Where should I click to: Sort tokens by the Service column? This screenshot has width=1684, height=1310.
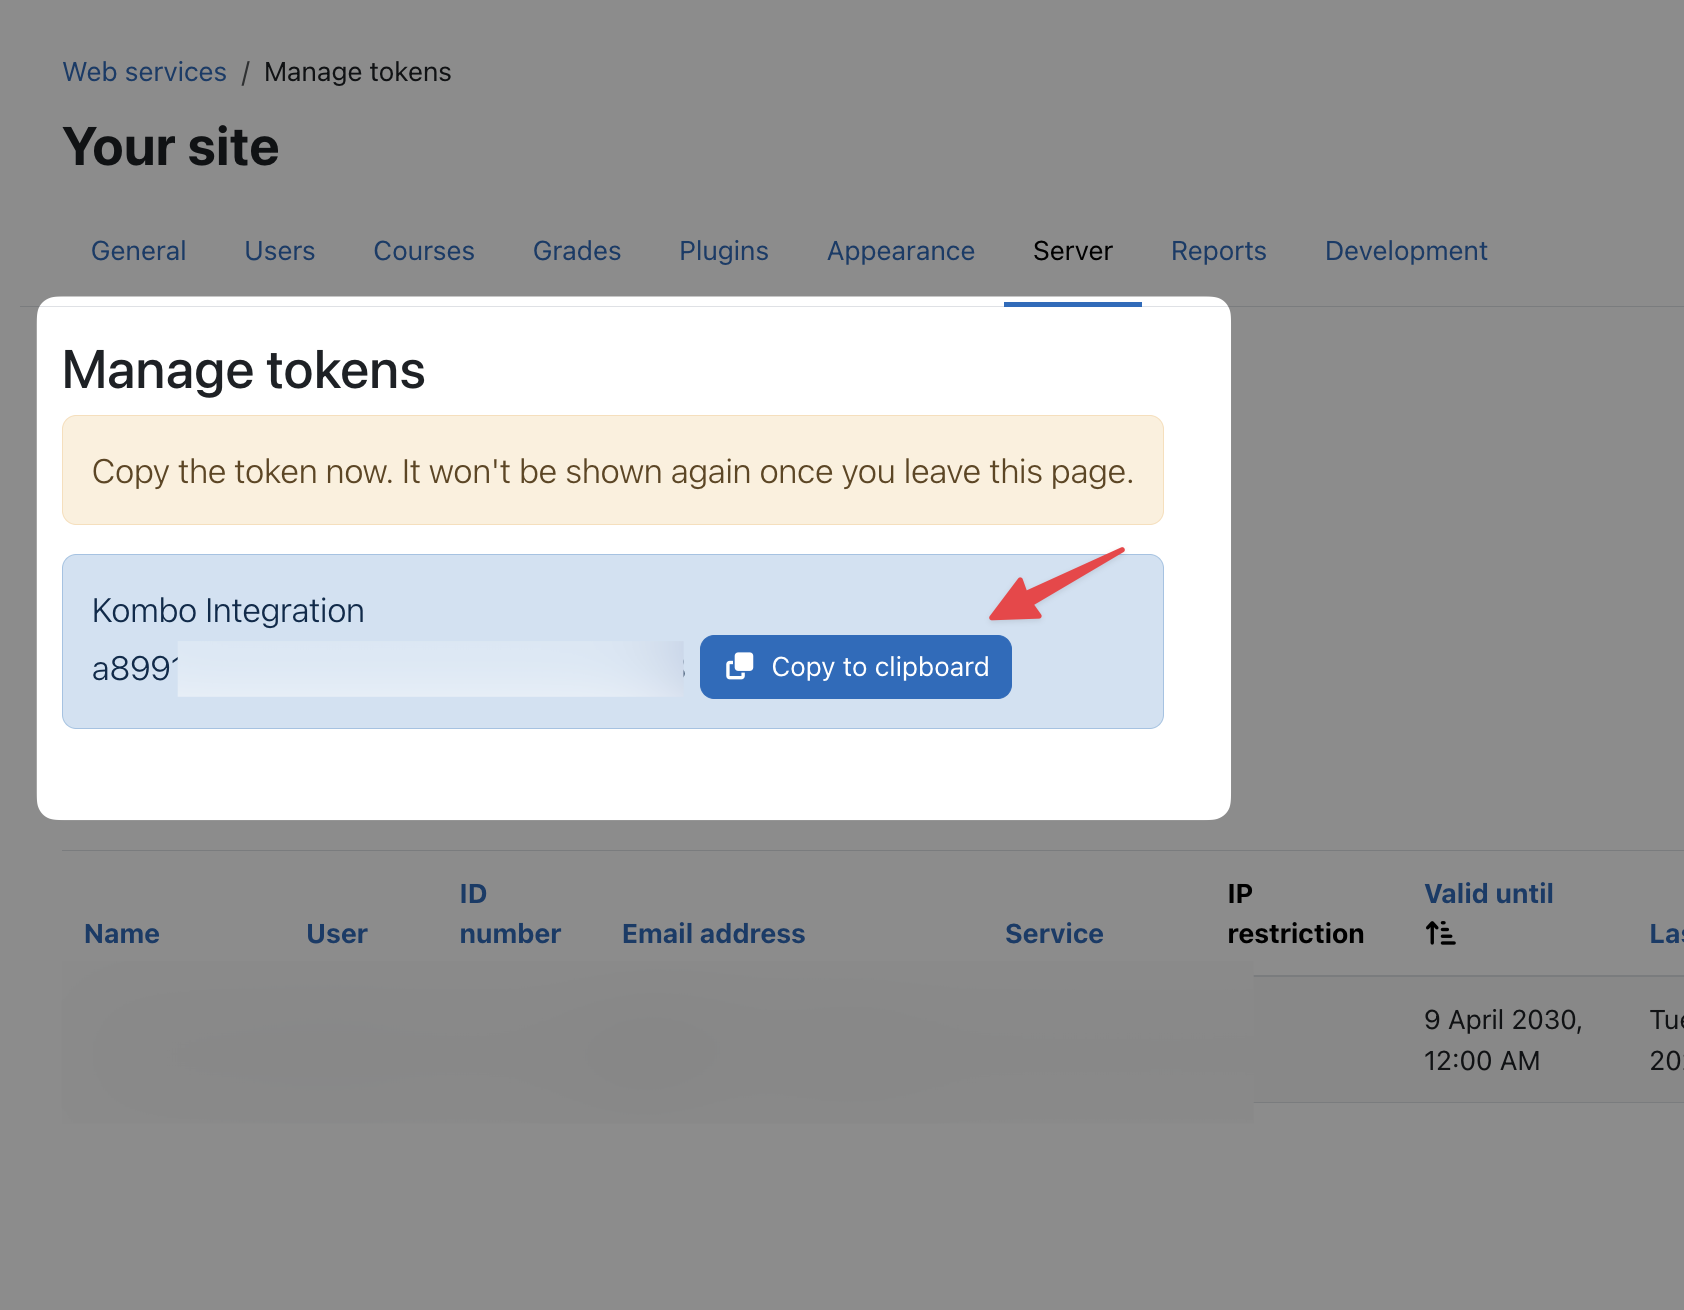point(1053,933)
